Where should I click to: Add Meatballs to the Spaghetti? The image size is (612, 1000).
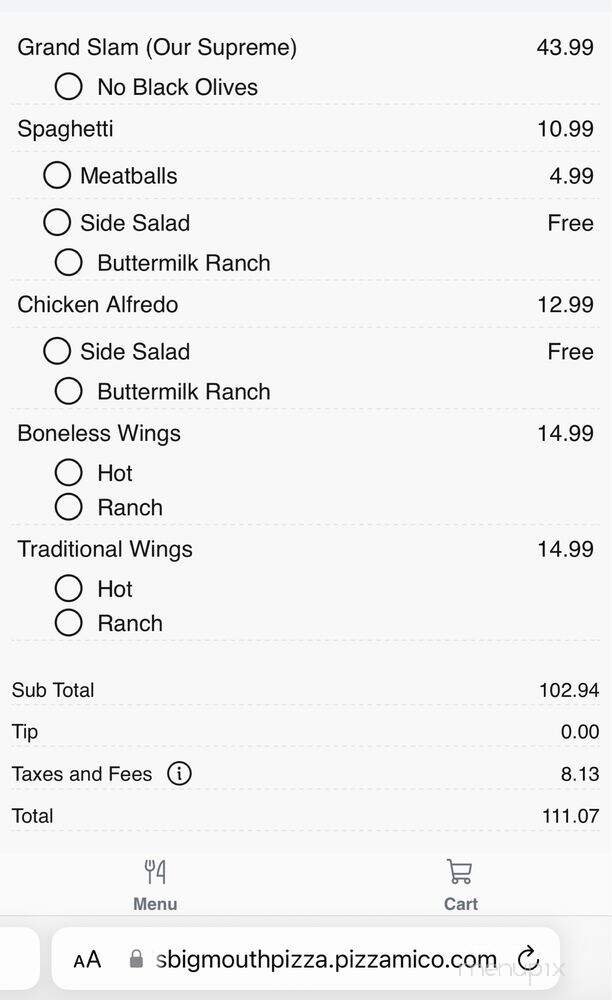click(56, 175)
